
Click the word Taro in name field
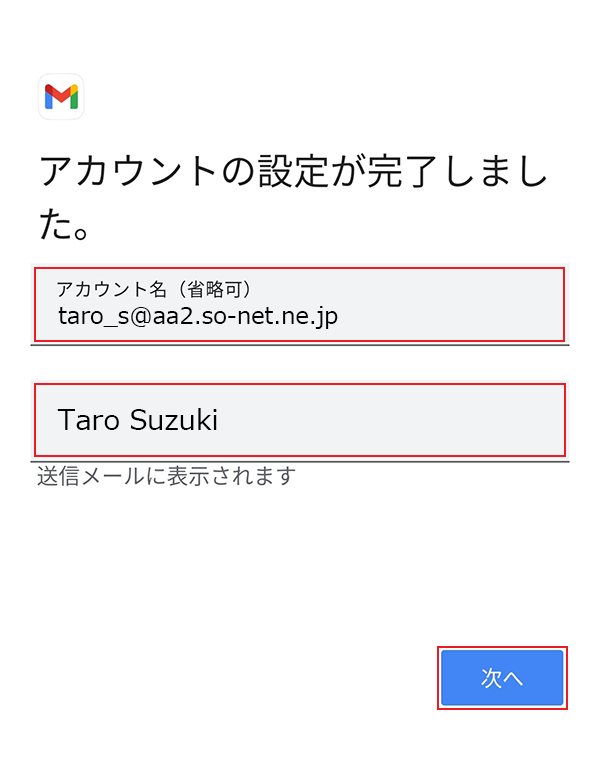coord(89,420)
